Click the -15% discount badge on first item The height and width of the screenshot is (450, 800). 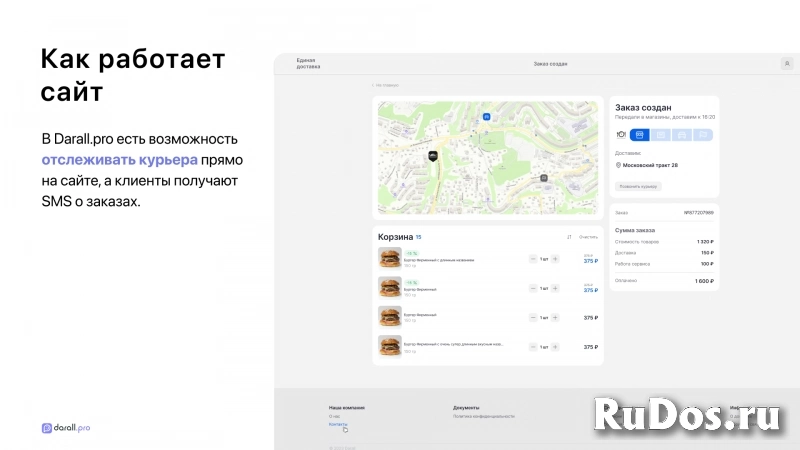(x=412, y=253)
